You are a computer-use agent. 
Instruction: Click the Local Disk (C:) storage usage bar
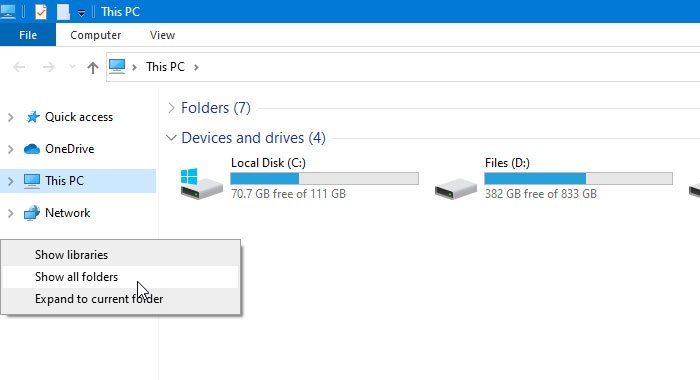coord(325,179)
